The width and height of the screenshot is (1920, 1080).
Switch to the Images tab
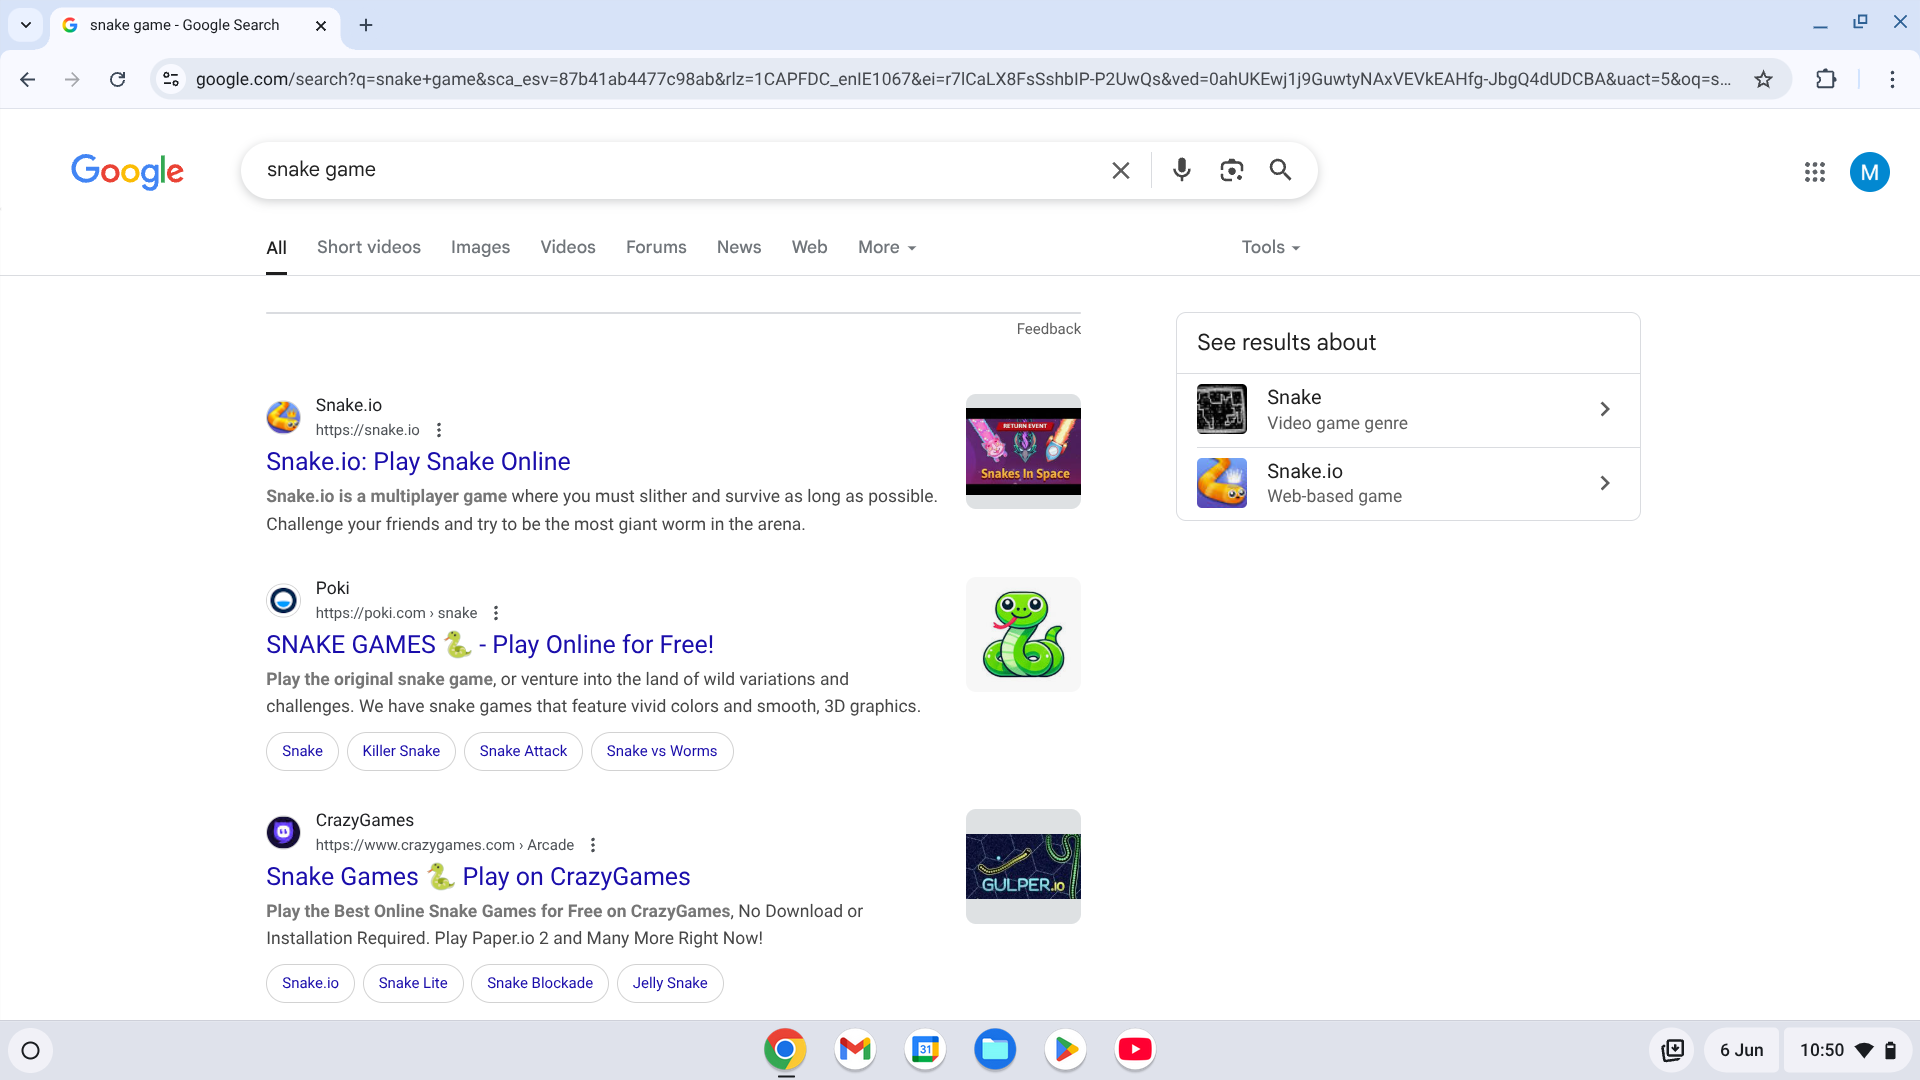click(x=480, y=247)
